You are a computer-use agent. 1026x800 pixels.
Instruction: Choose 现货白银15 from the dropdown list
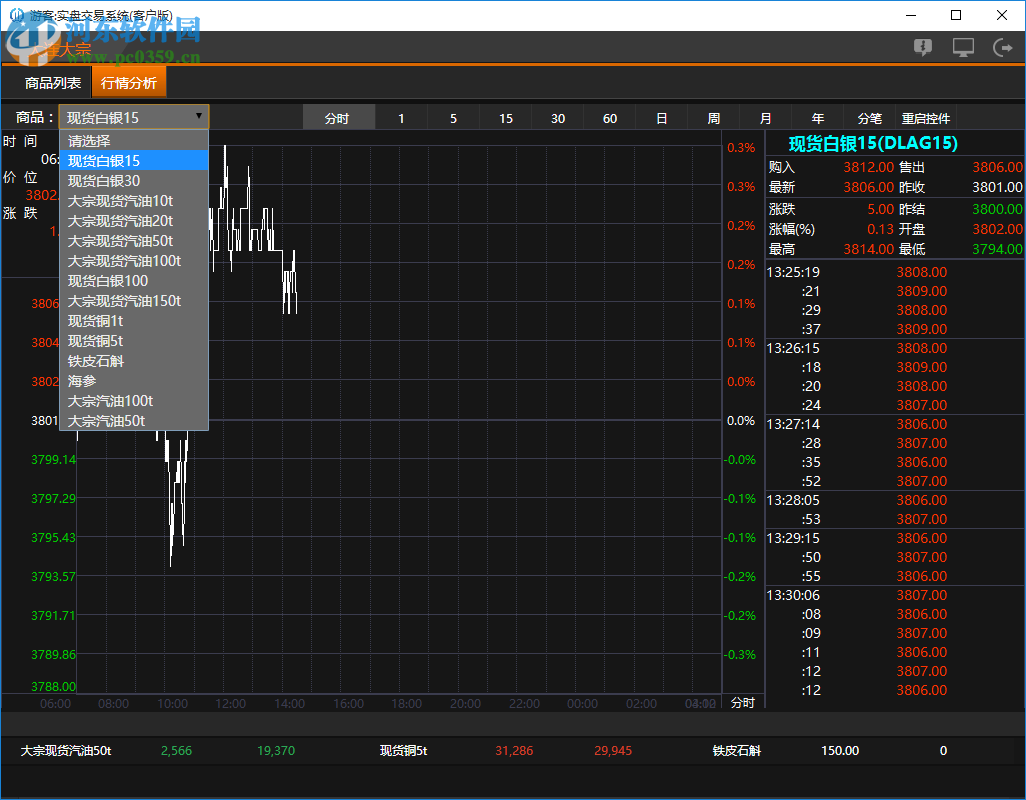(133, 161)
